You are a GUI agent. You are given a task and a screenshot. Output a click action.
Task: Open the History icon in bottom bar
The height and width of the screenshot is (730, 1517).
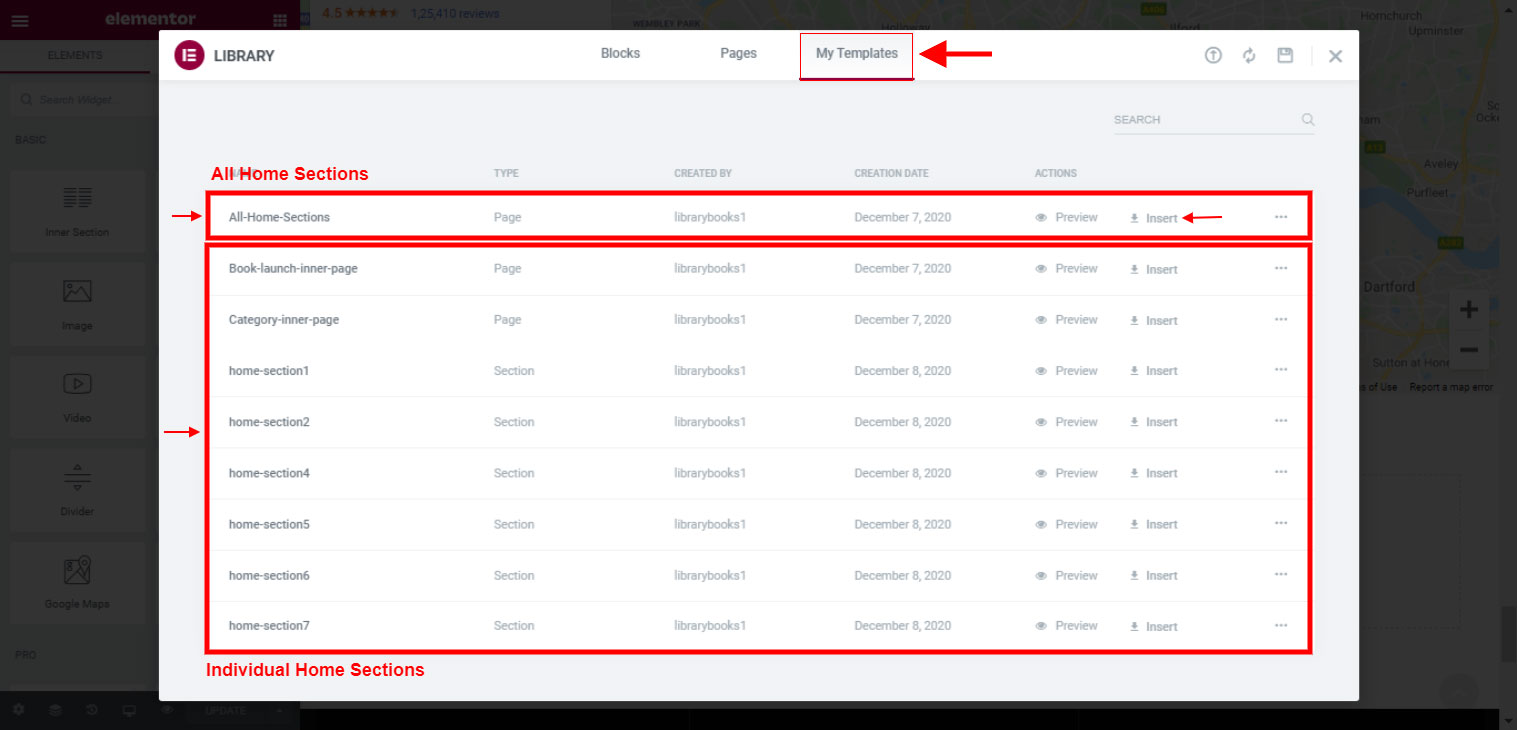click(92, 710)
